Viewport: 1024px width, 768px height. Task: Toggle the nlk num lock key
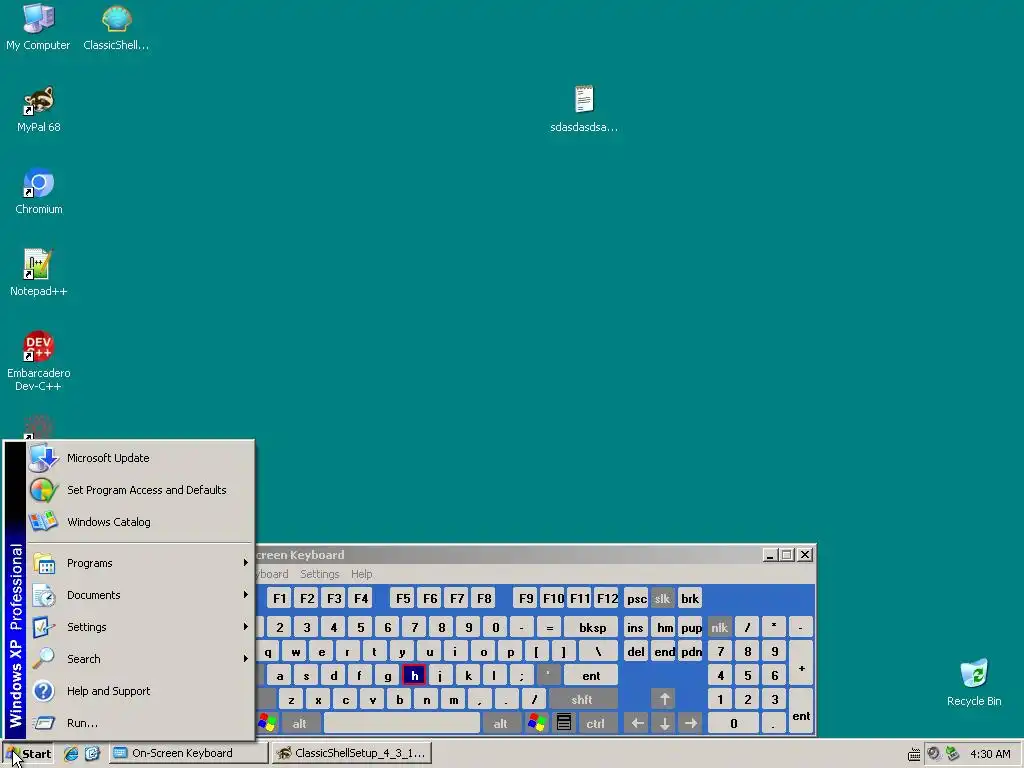[x=720, y=628]
